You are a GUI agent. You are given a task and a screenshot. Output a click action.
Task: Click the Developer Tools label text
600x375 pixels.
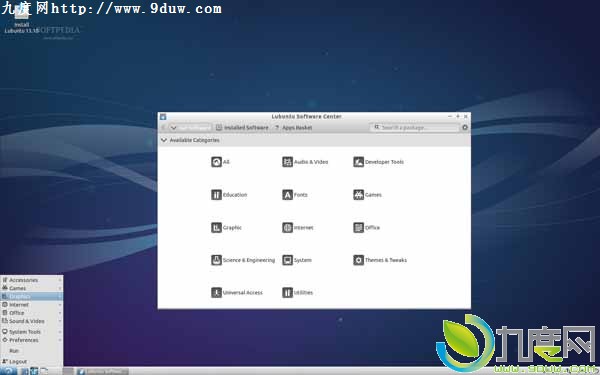(384, 162)
